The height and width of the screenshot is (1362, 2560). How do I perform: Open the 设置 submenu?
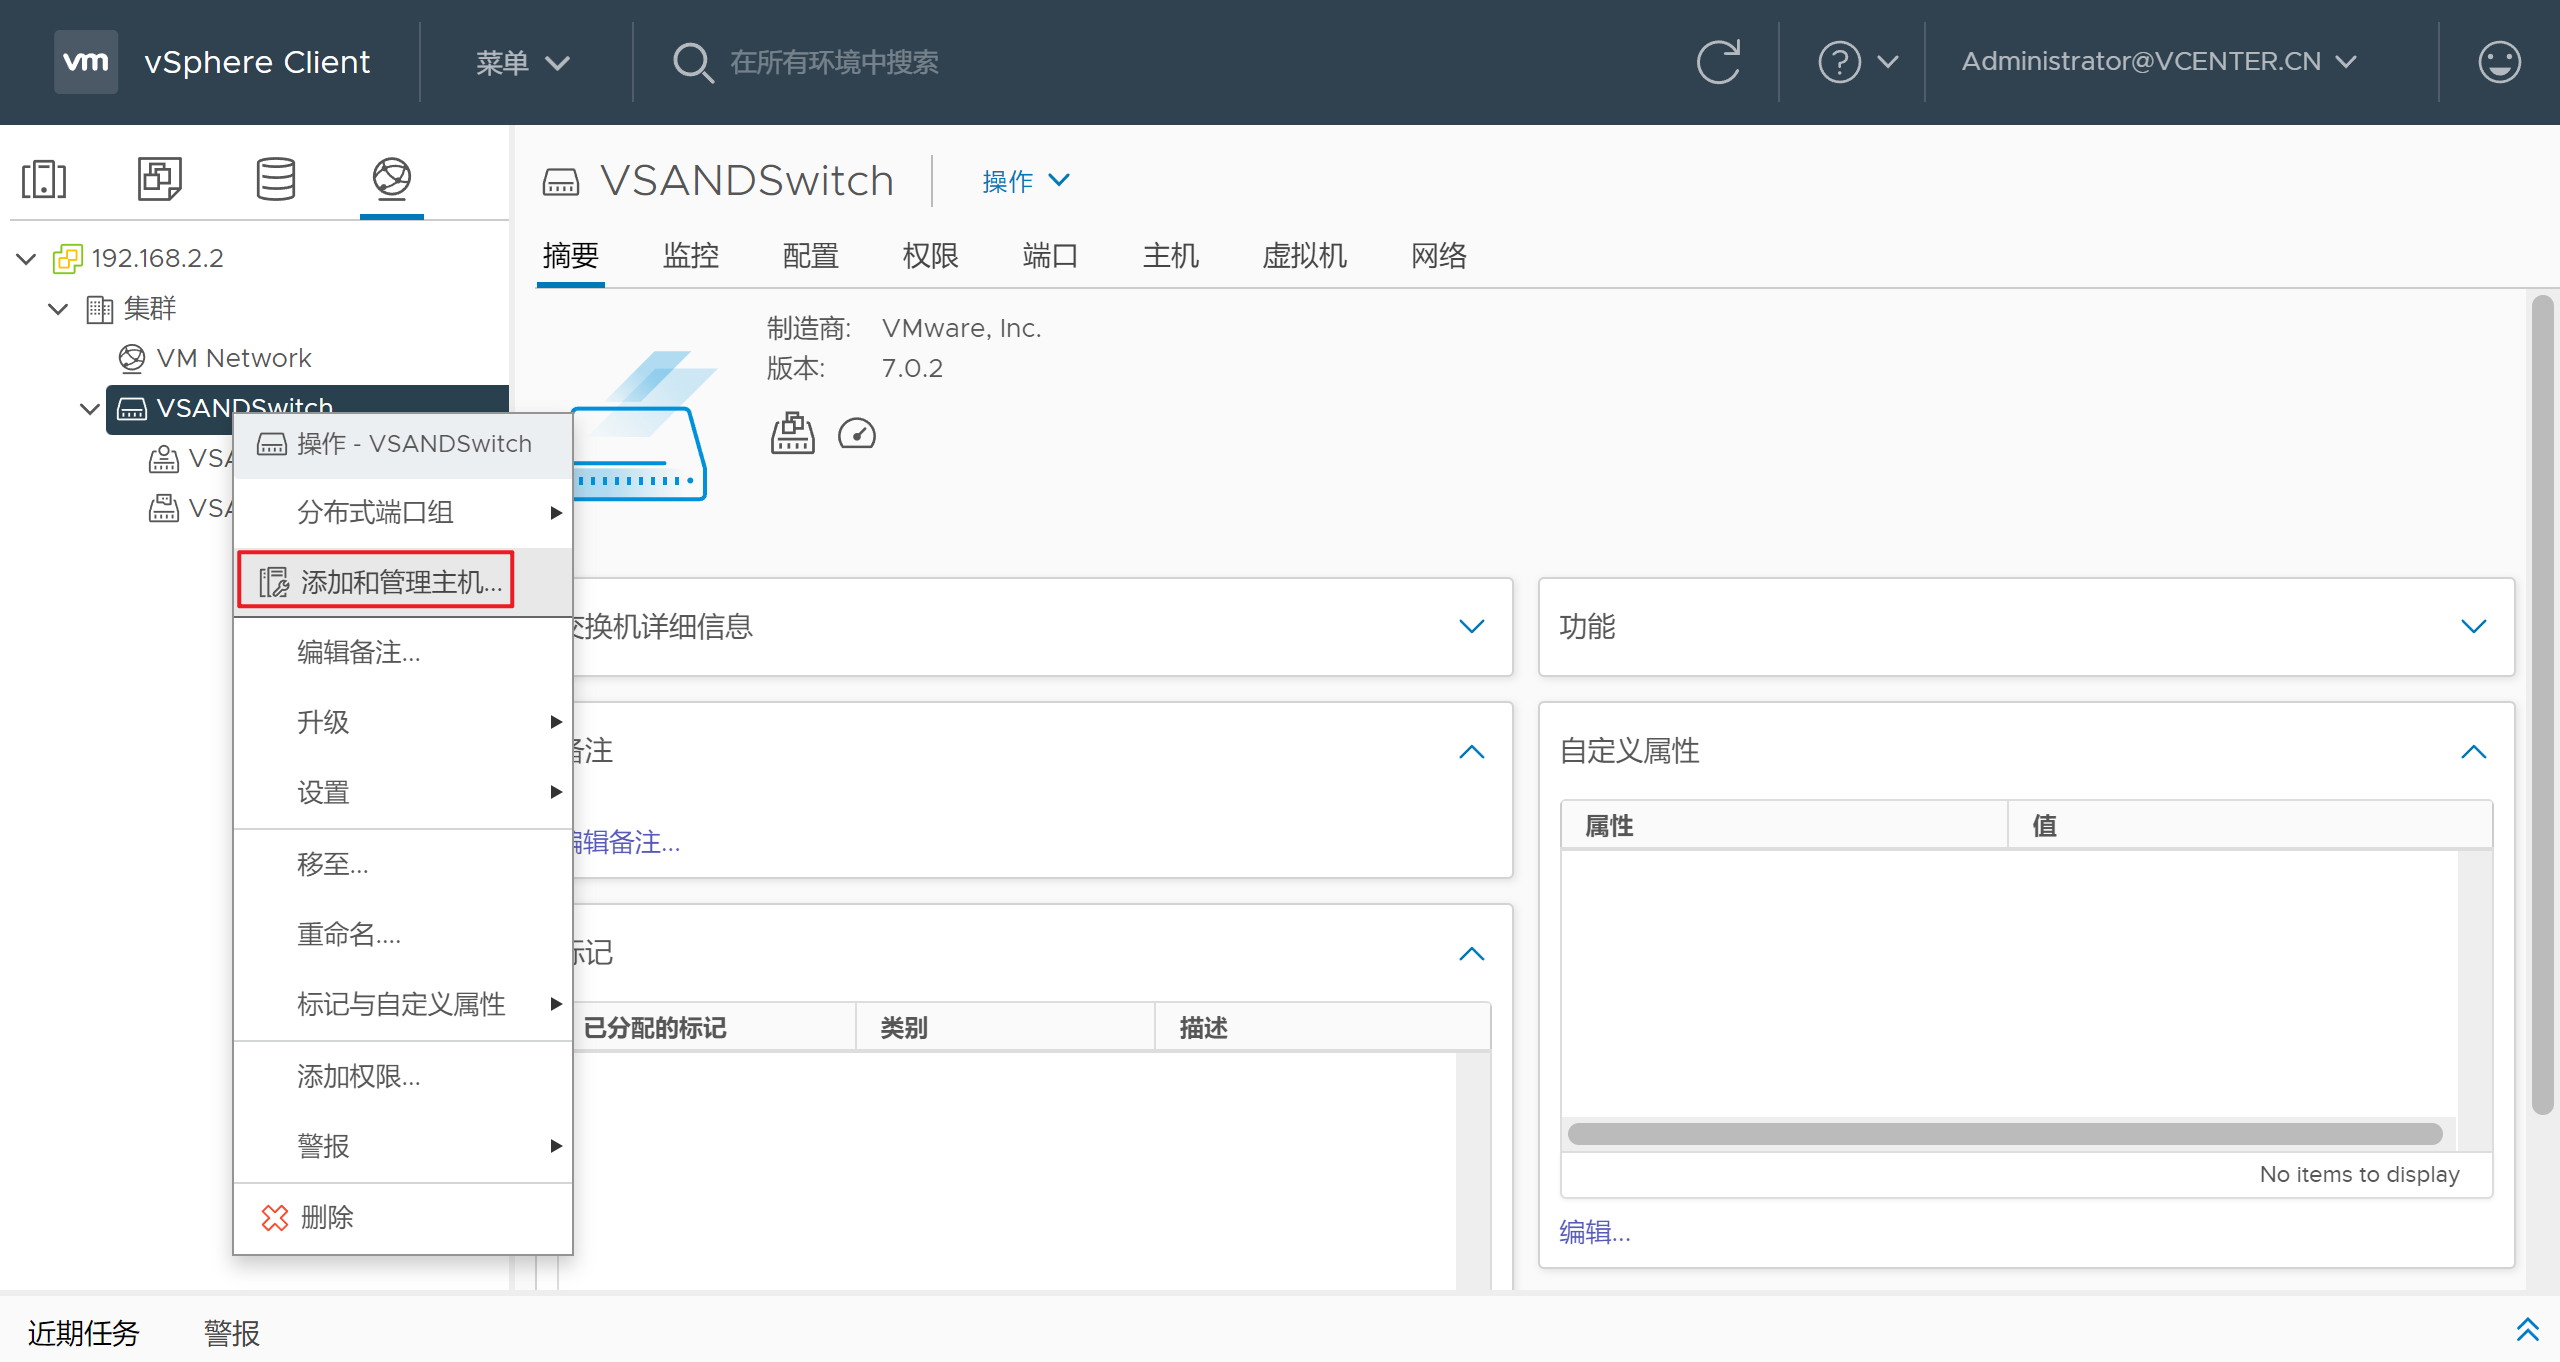[403, 792]
